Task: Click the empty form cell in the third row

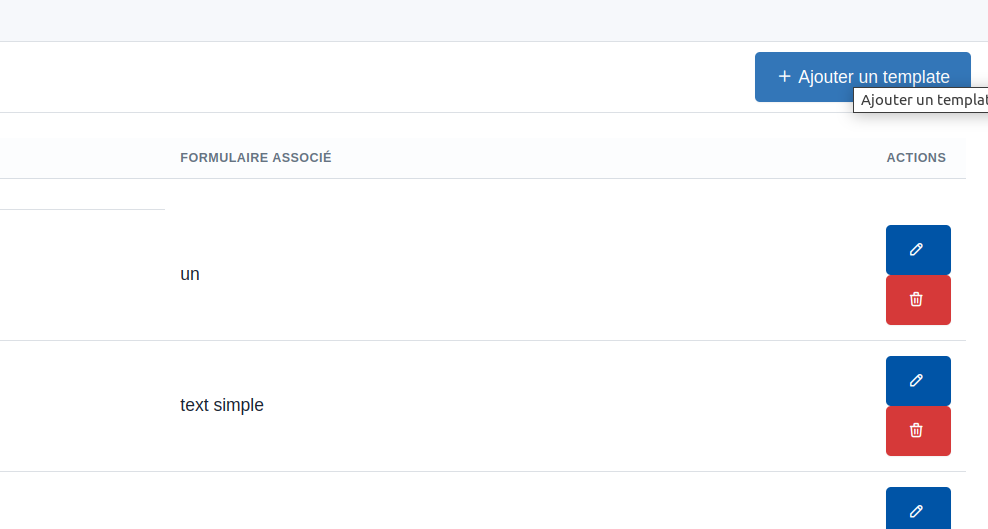Action: (400, 505)
